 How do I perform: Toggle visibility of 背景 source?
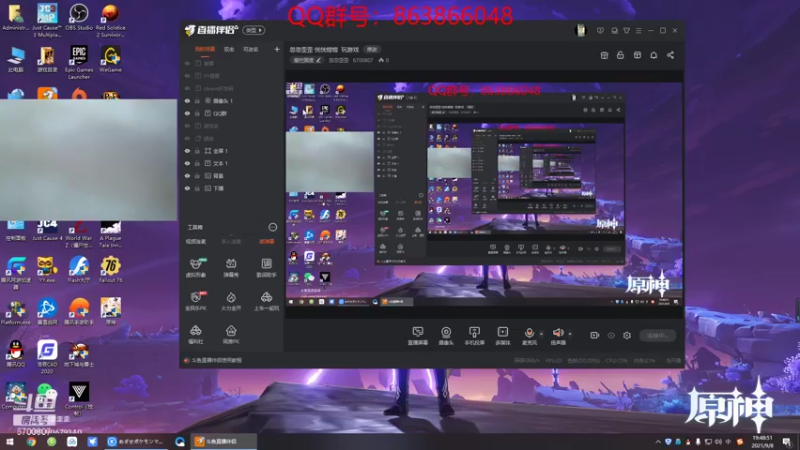click(187, 176)
